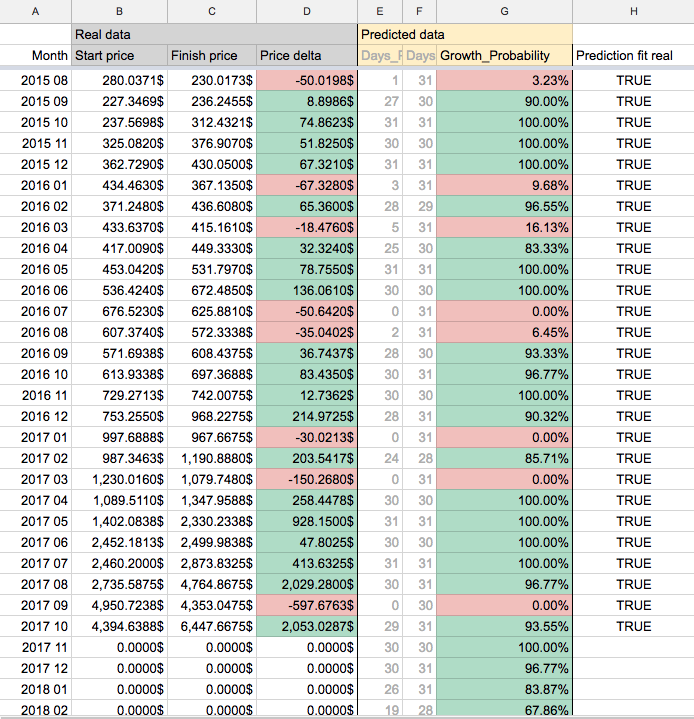Select finish price cell 6,447.6675$
Viewport: 694px width, 719px height.
pos(212,626)
